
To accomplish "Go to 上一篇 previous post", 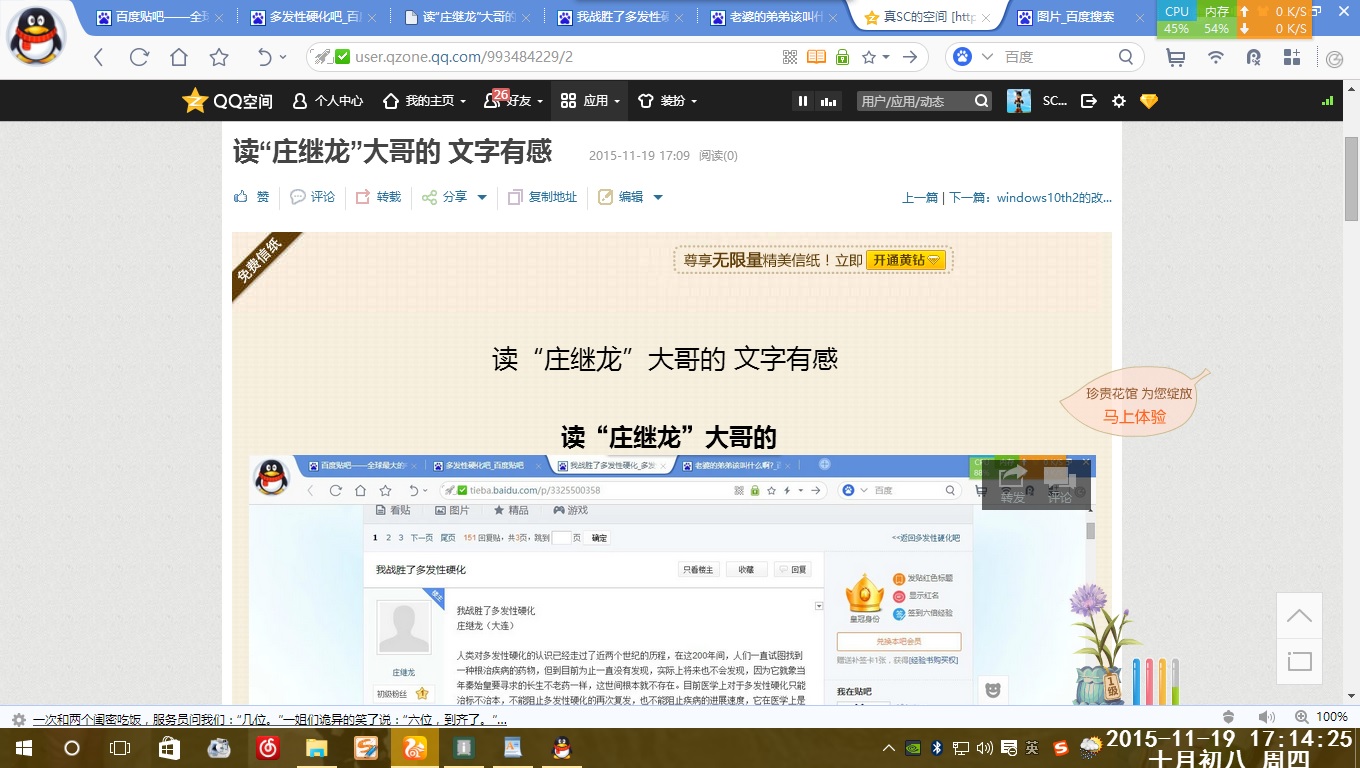I will 920,198.
